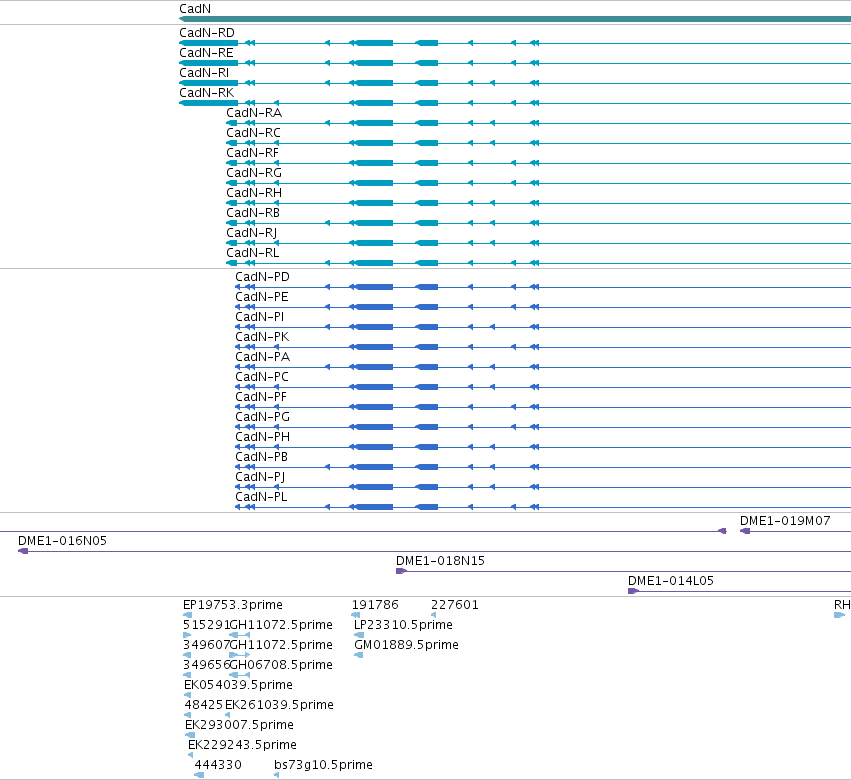Select the CadN-RH transcript label
This screenshot has width=851, height=780.
254,193
